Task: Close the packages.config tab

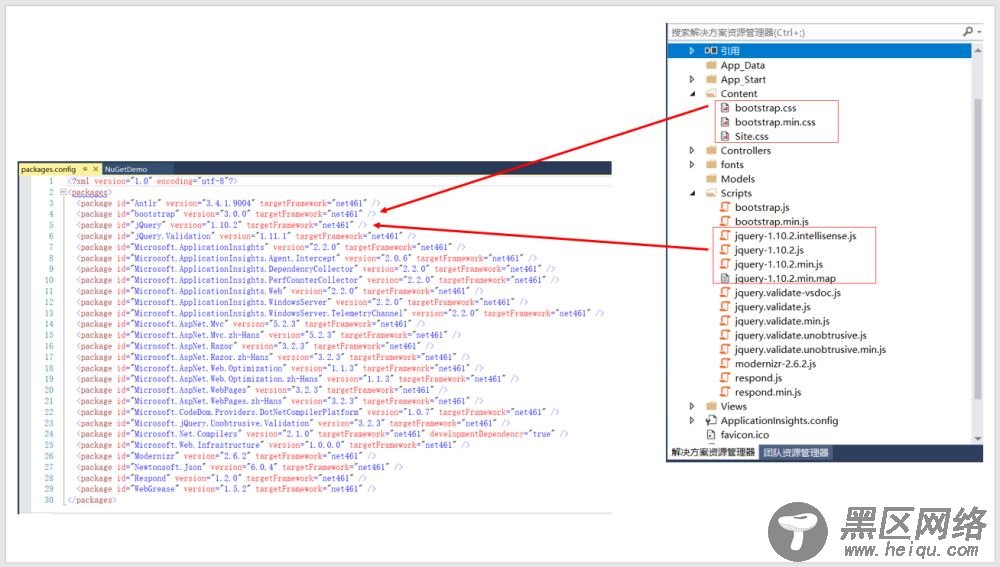Action: coord(96,169)
